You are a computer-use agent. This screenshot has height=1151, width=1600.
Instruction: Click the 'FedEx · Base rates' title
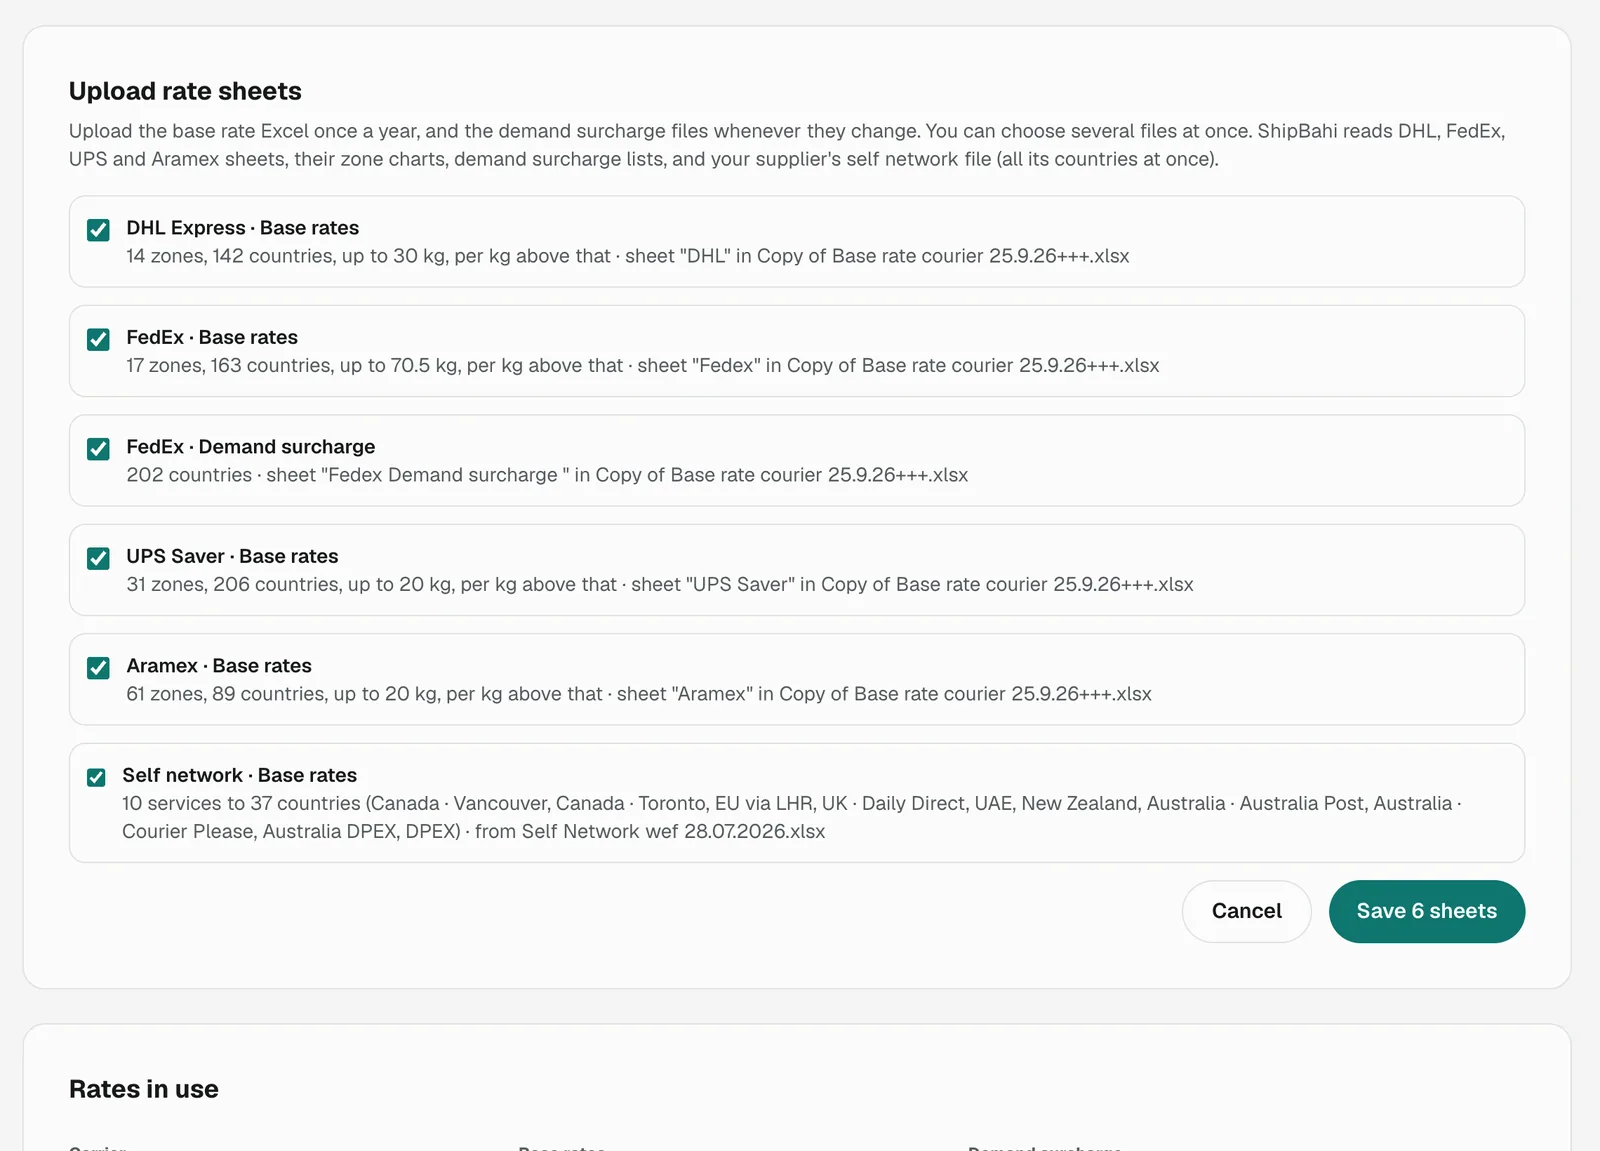(212, 337)
